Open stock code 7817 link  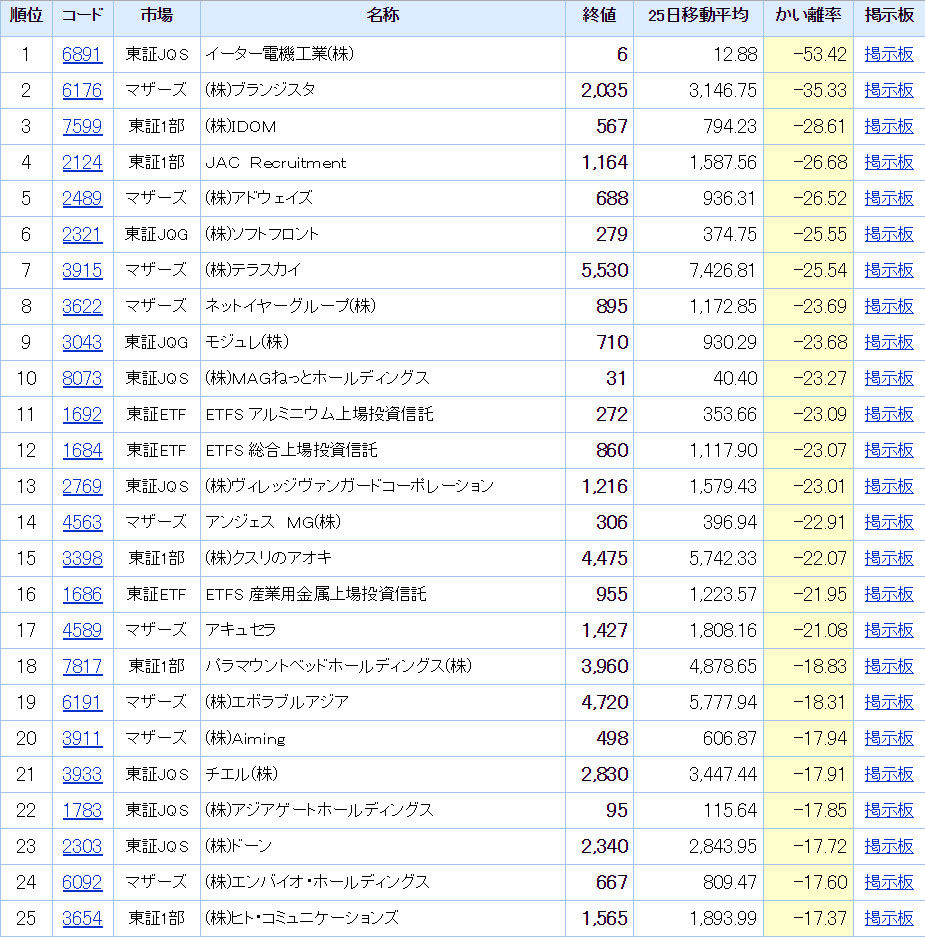pos(82,666)
